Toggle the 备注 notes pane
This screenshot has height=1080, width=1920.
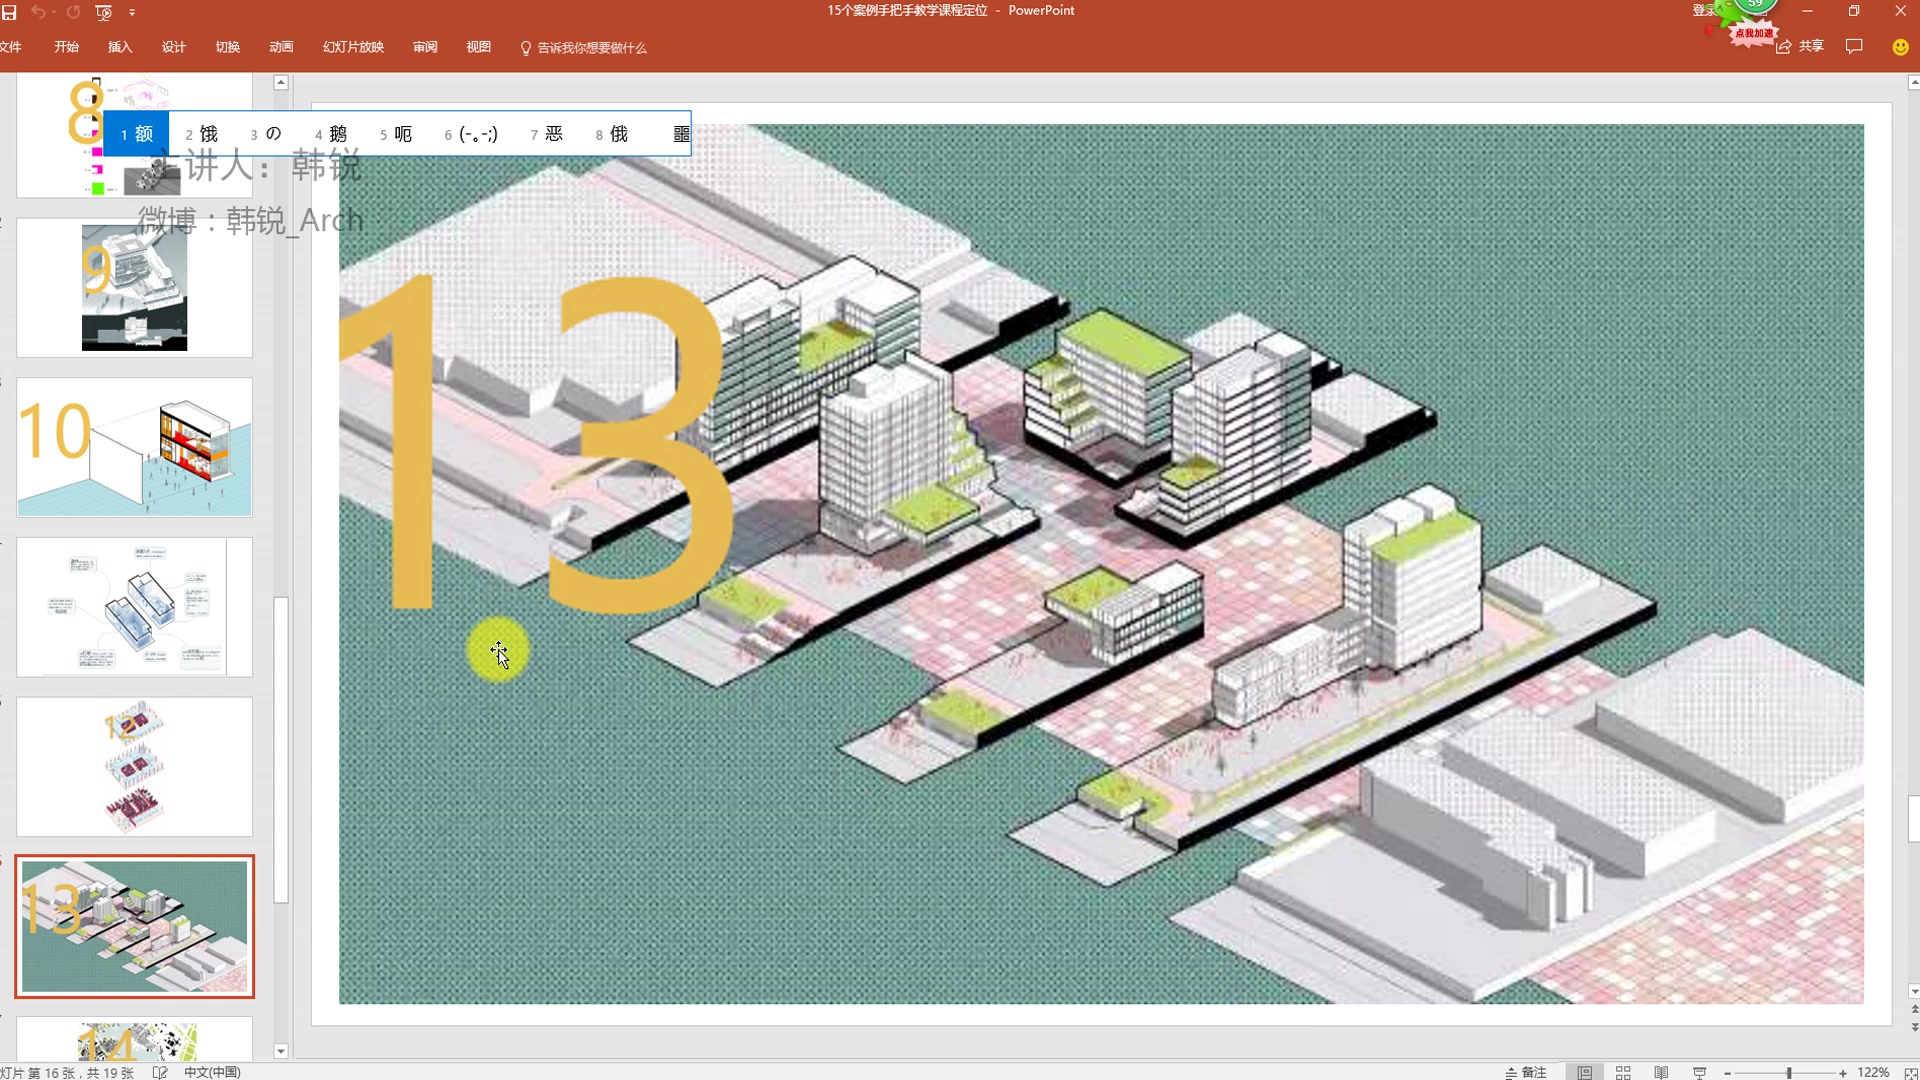point(1526,1072)
